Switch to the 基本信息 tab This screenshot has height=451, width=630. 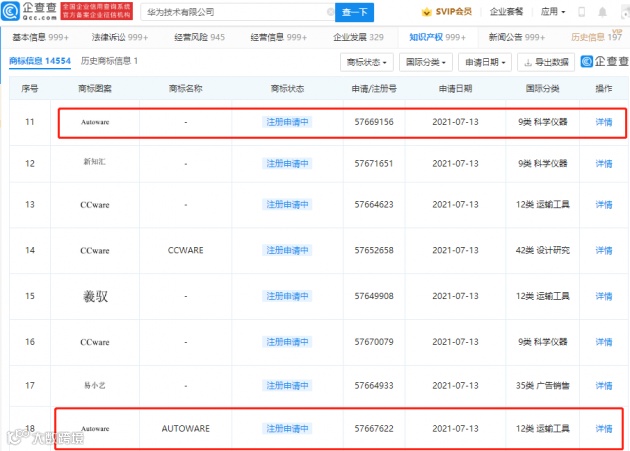[x=41, y=37]
